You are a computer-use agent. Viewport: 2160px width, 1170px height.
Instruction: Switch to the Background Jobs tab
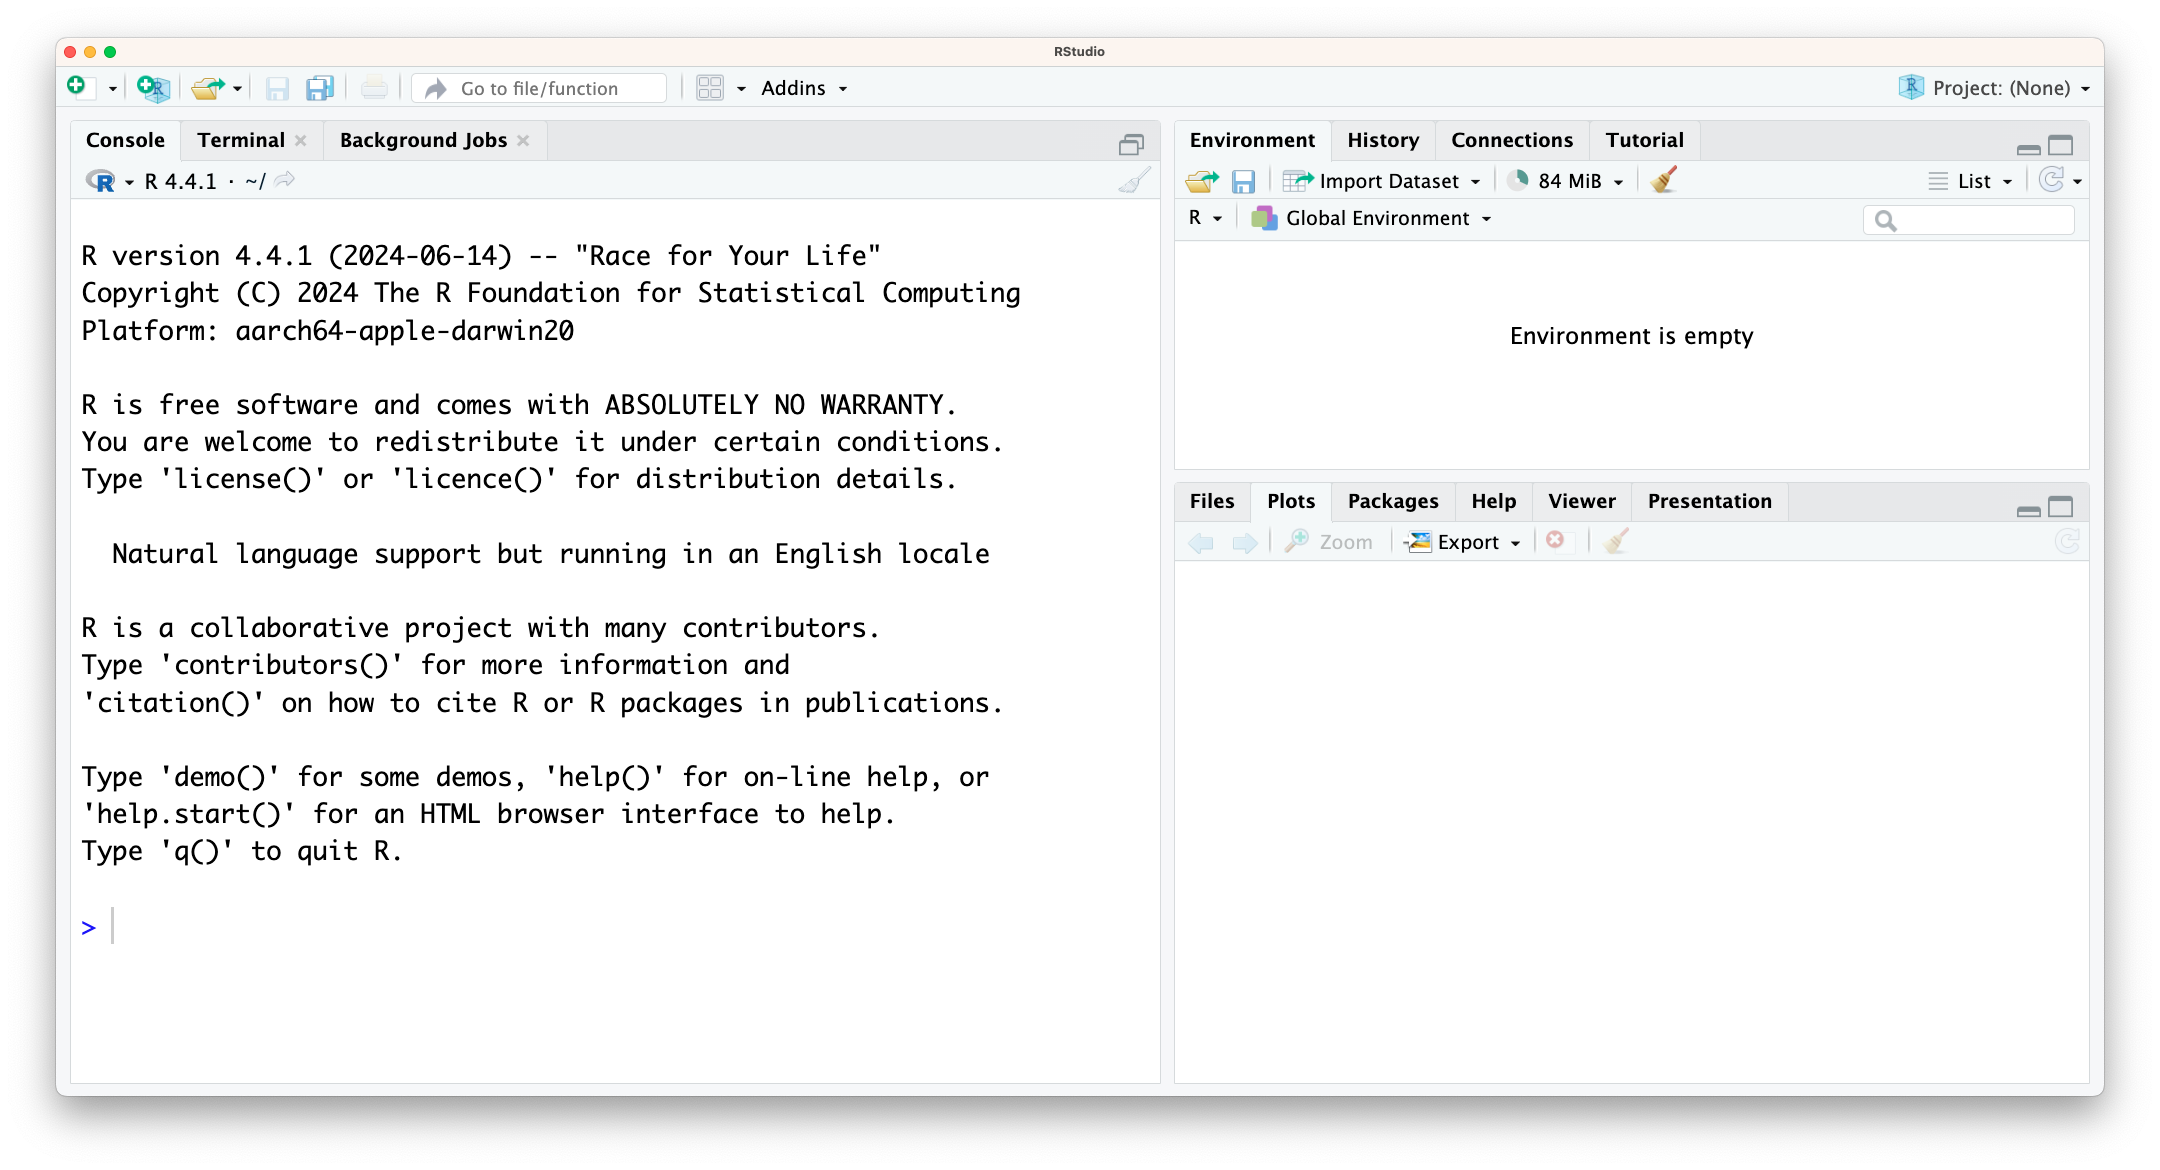click(x=423, y=140)
